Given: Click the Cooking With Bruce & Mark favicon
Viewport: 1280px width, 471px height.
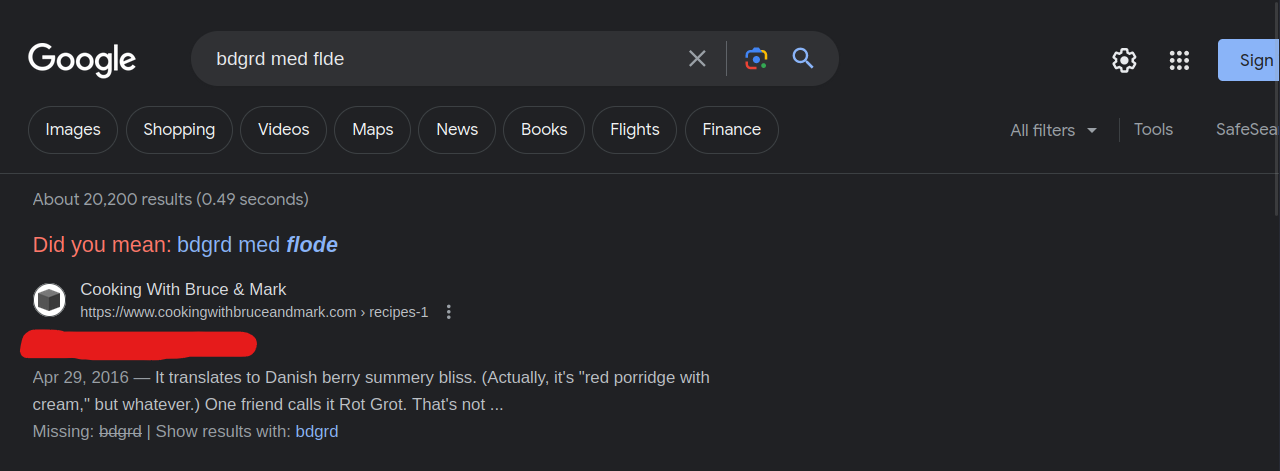Looking at the screenshot, I should click(49, 300).
